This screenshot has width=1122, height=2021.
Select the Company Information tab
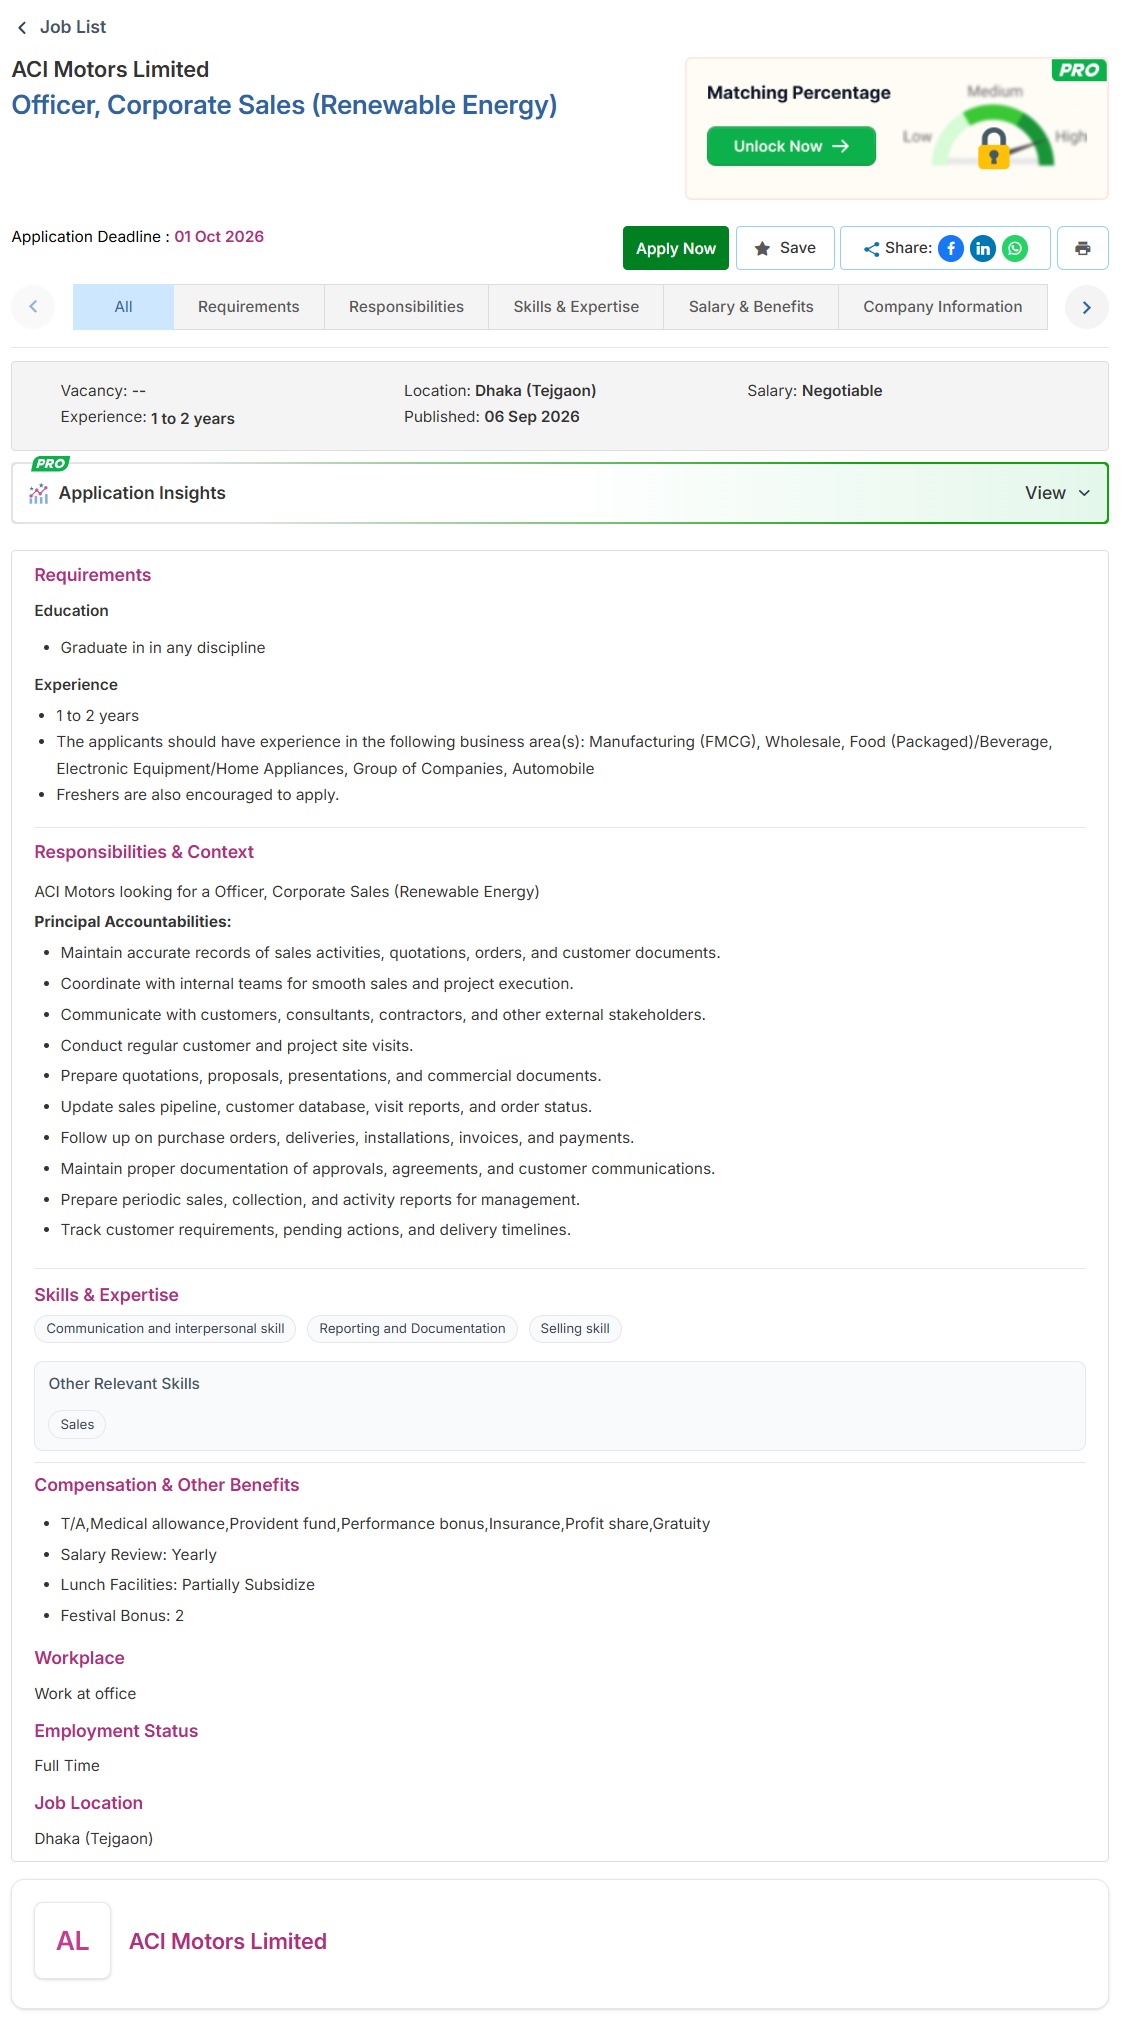click(x=943, y=307)
